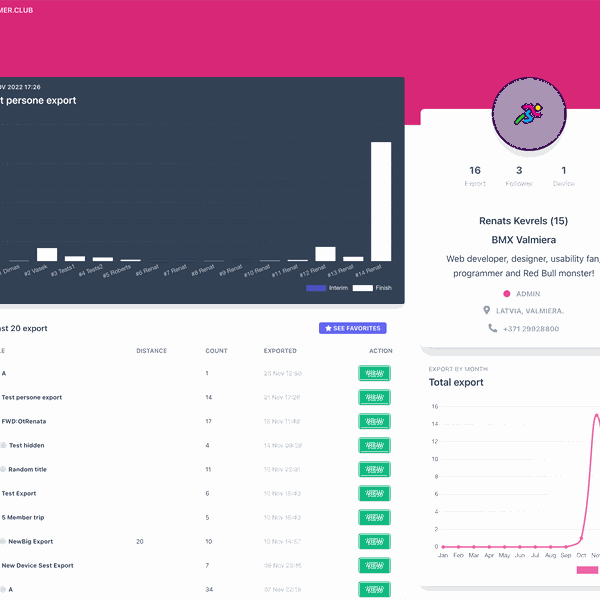Screen dimensions: 600x600
Task: Click the grey status dot beside Random title
Action: pyautogui.click(x=3, y=469)
